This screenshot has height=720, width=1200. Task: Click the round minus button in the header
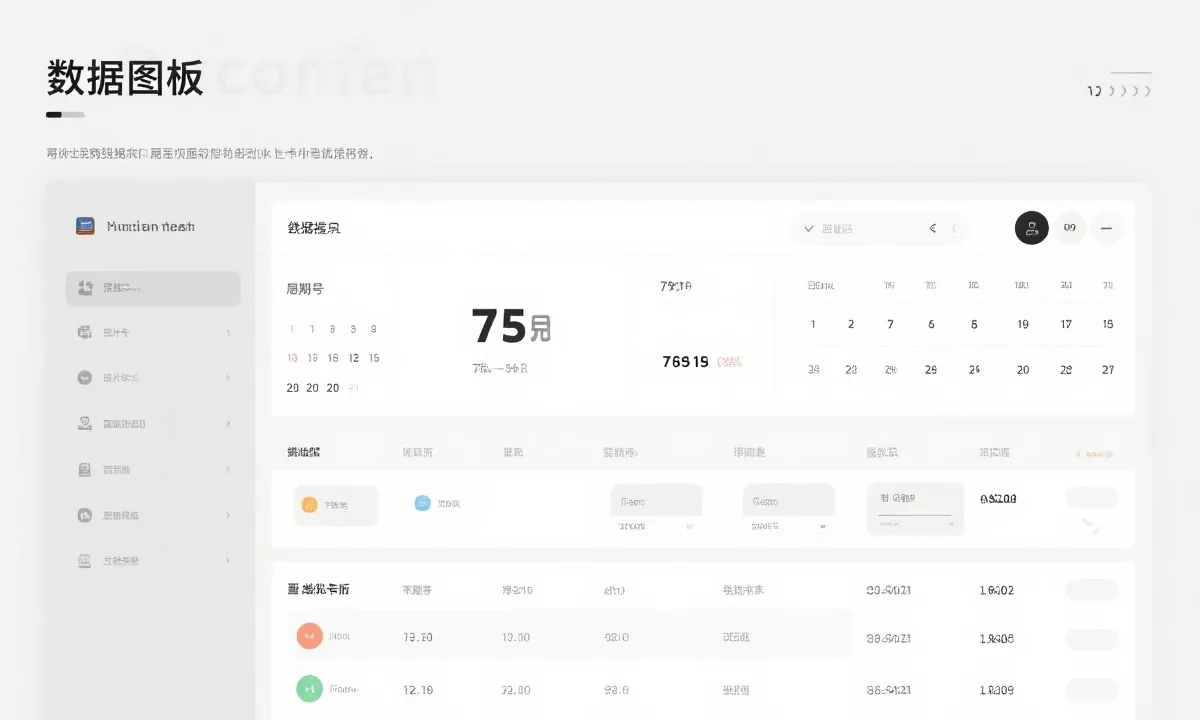tap(1106, 228)
